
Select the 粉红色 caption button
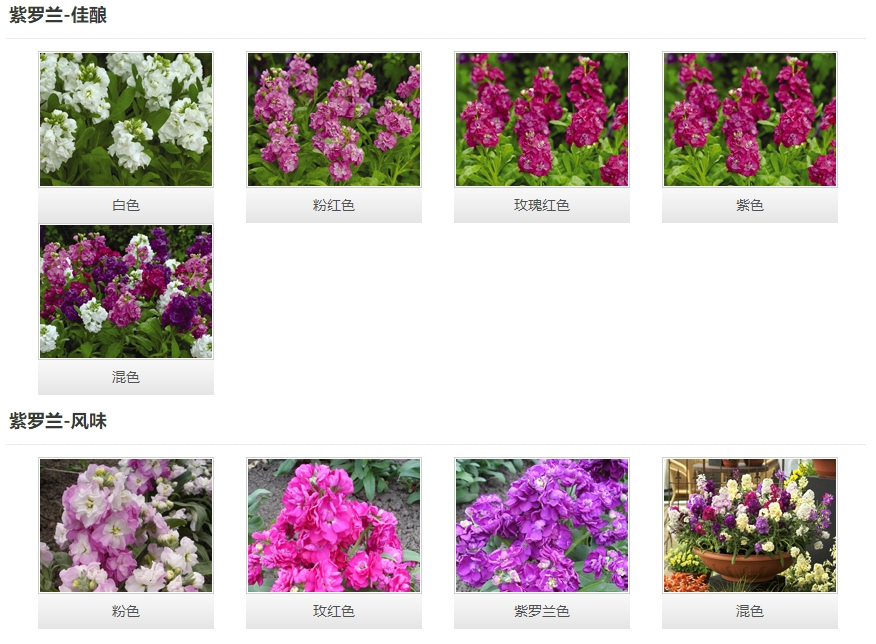334,205
